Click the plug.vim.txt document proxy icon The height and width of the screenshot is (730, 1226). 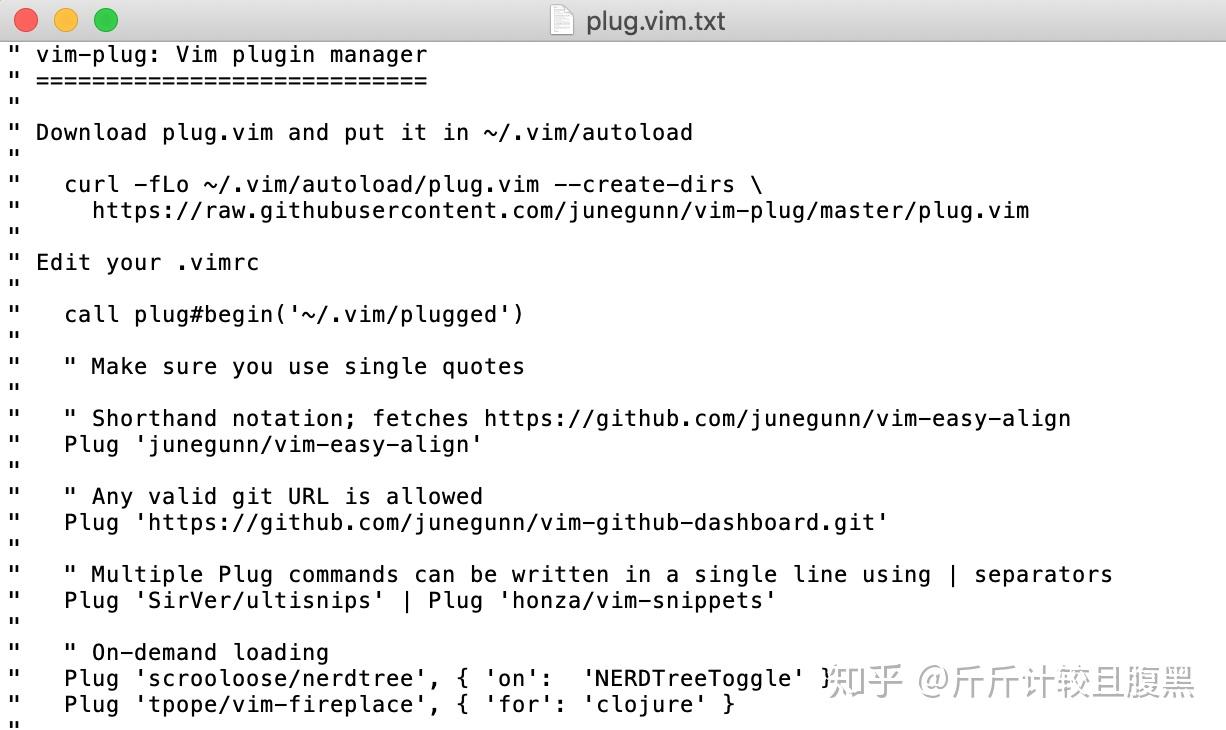[x=561, y=20]
